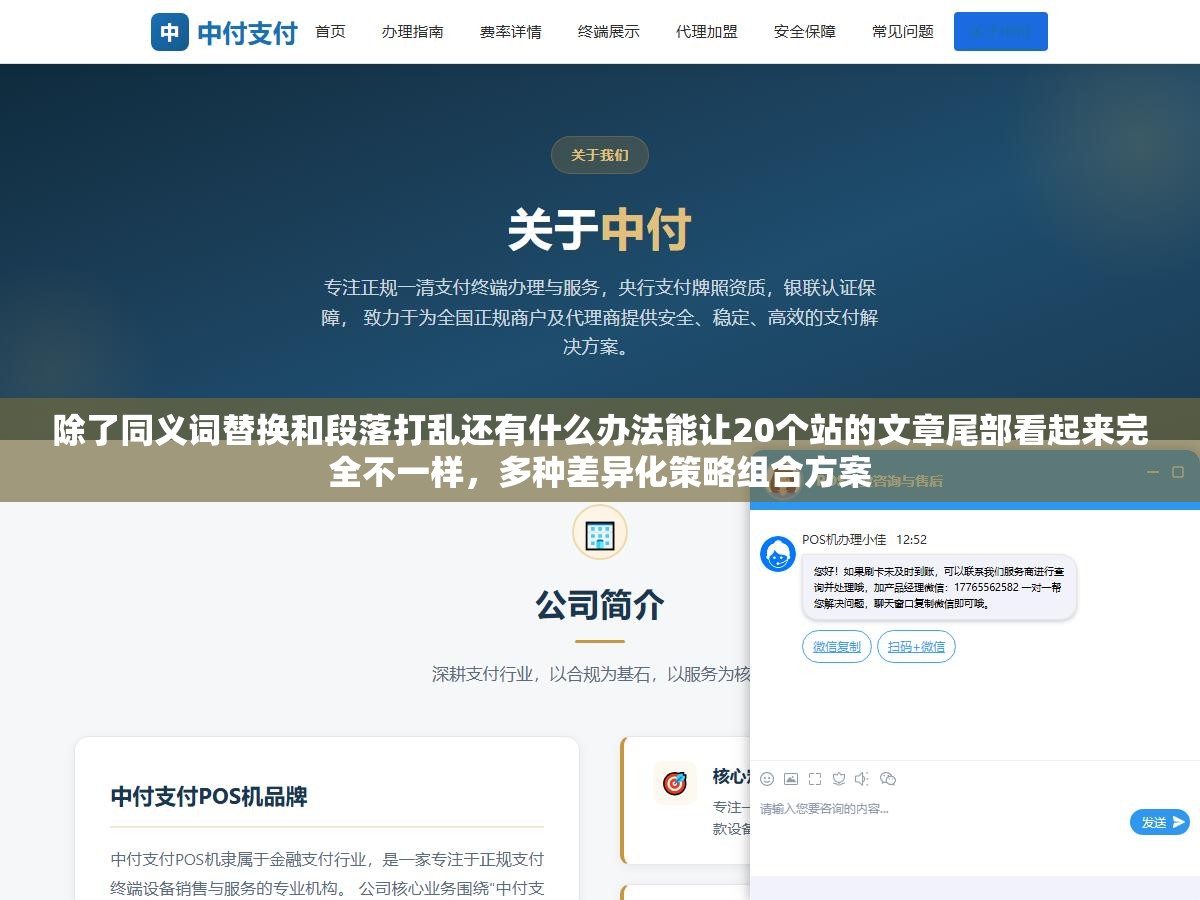Toggle the chat sound speaker icon
This screenshot has width=1200, height=900.
click(x=862, y=779)
